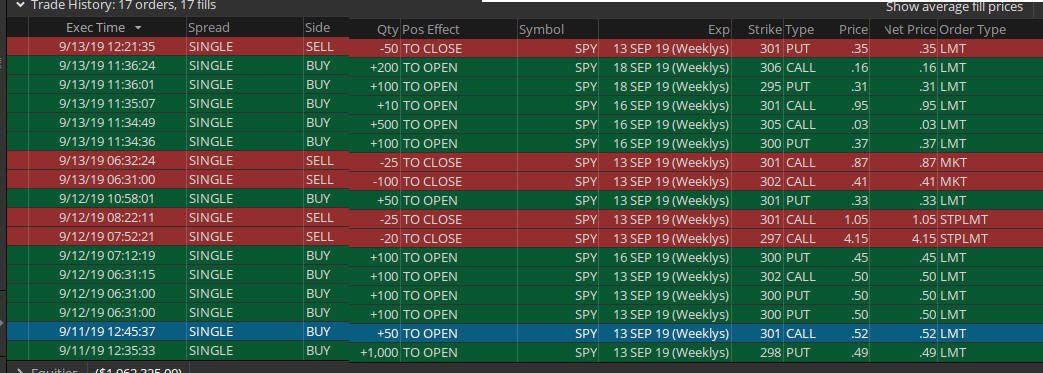
Task: Expand the Equities section arrow
Action: (19, 370)
